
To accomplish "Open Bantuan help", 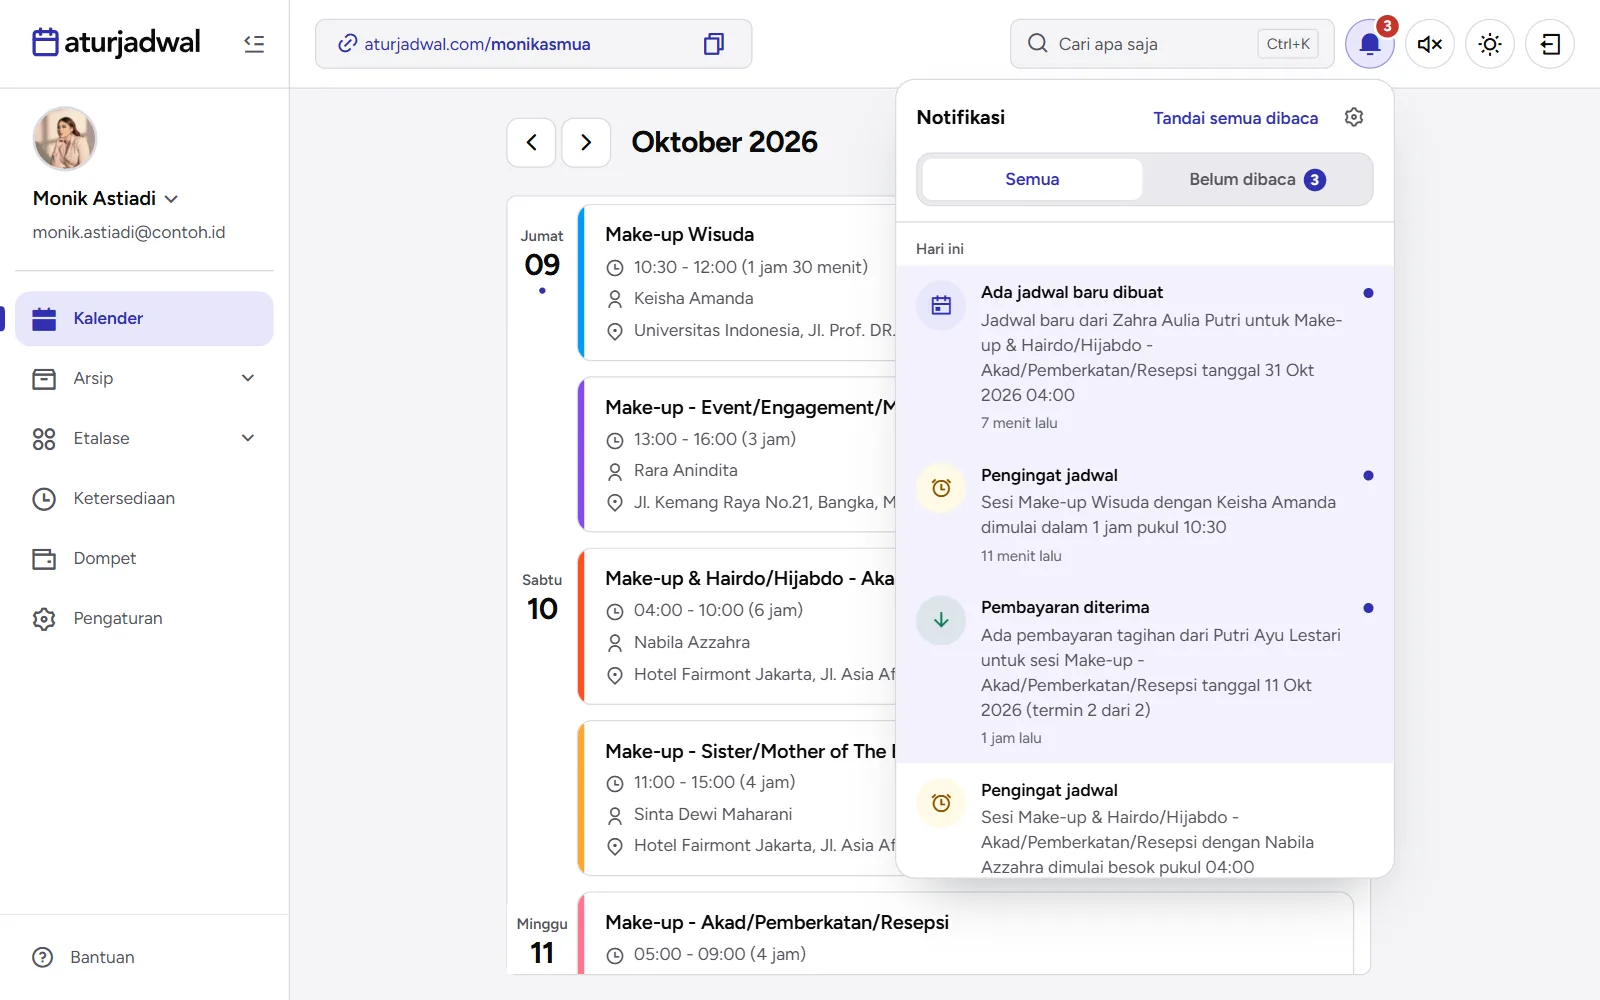I will pyautogui.click(x=83, y=957).
